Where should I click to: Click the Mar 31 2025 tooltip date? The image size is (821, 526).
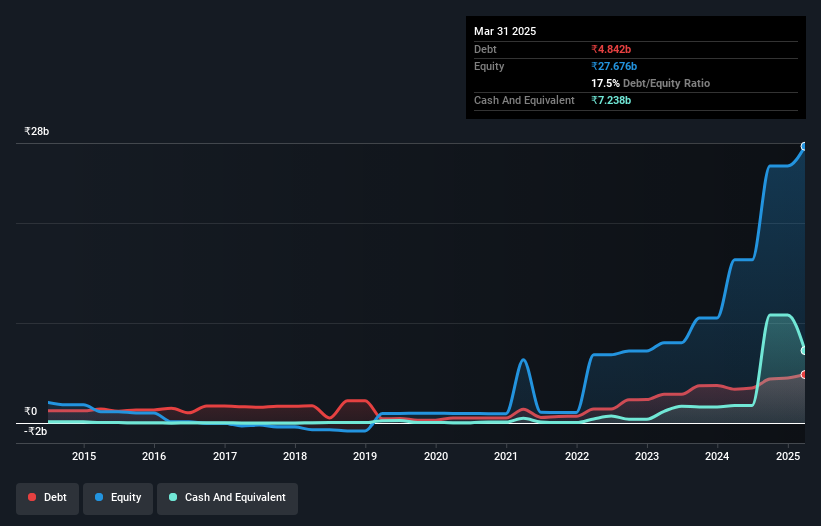(x=505, y=31)
